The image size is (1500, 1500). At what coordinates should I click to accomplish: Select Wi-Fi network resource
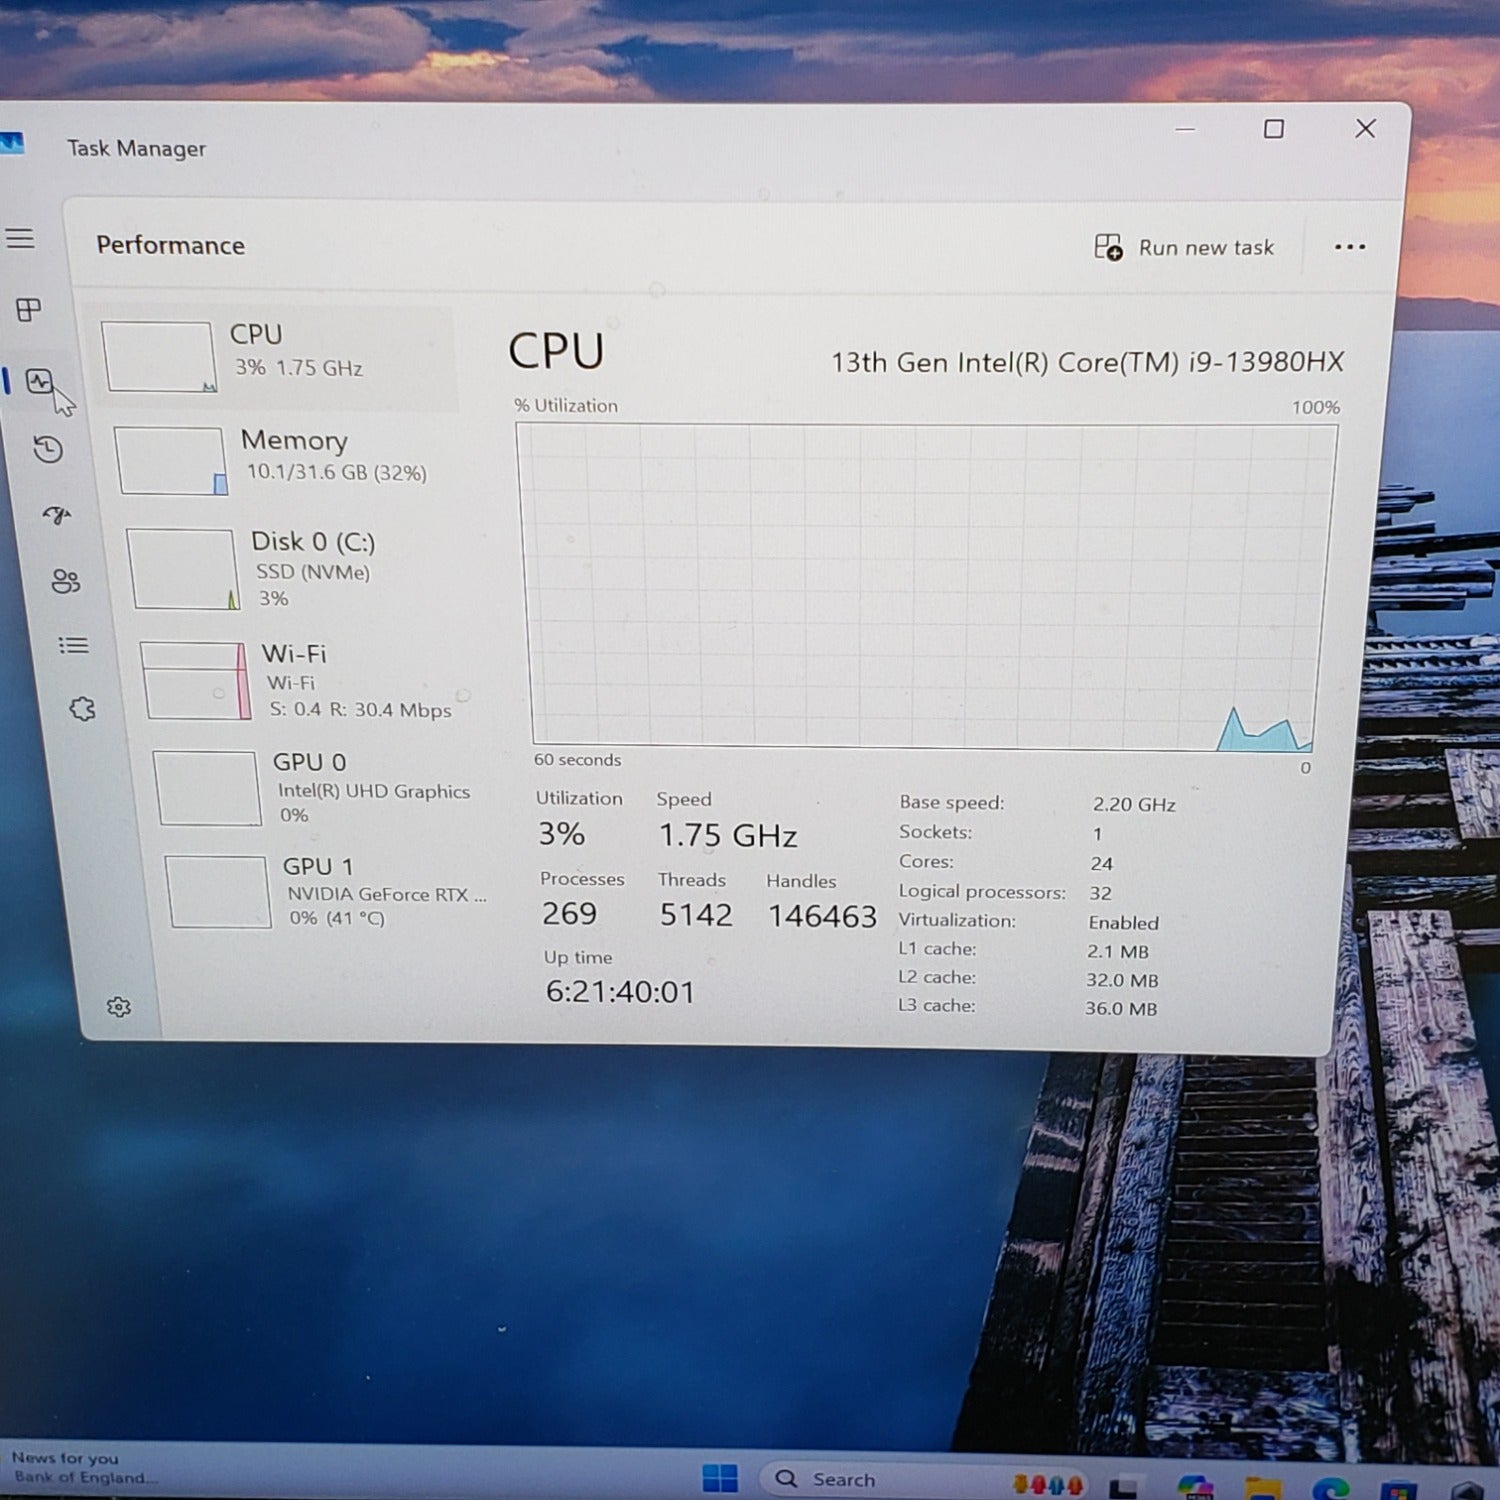310,681
